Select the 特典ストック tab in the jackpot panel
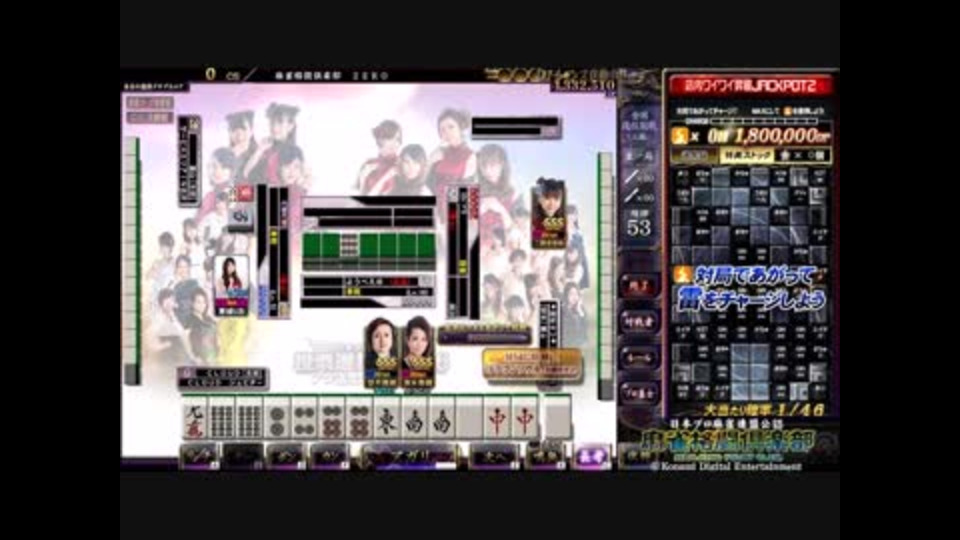The image size is (960, 540). pos(747,156)
